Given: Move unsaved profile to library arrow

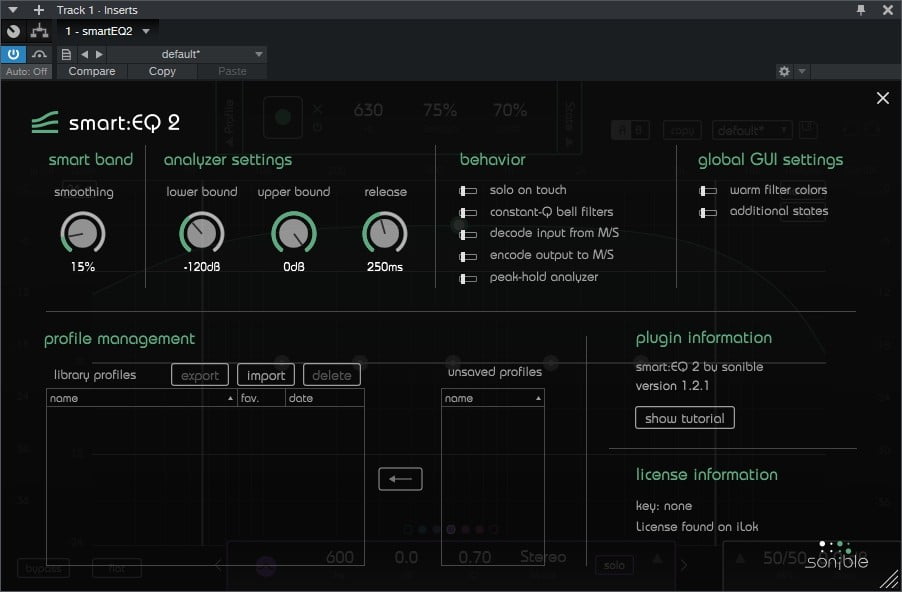Looking at the screenshot, I should (x=400, y=479).
